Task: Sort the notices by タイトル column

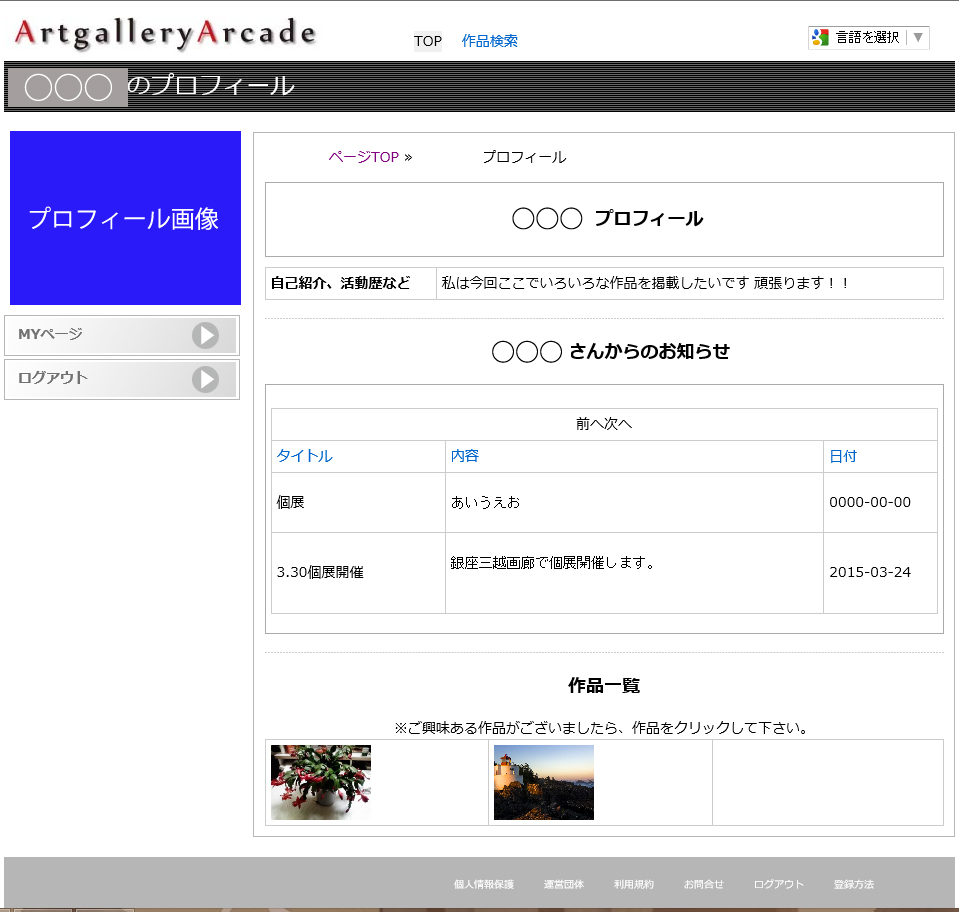Action: (304, 456)
